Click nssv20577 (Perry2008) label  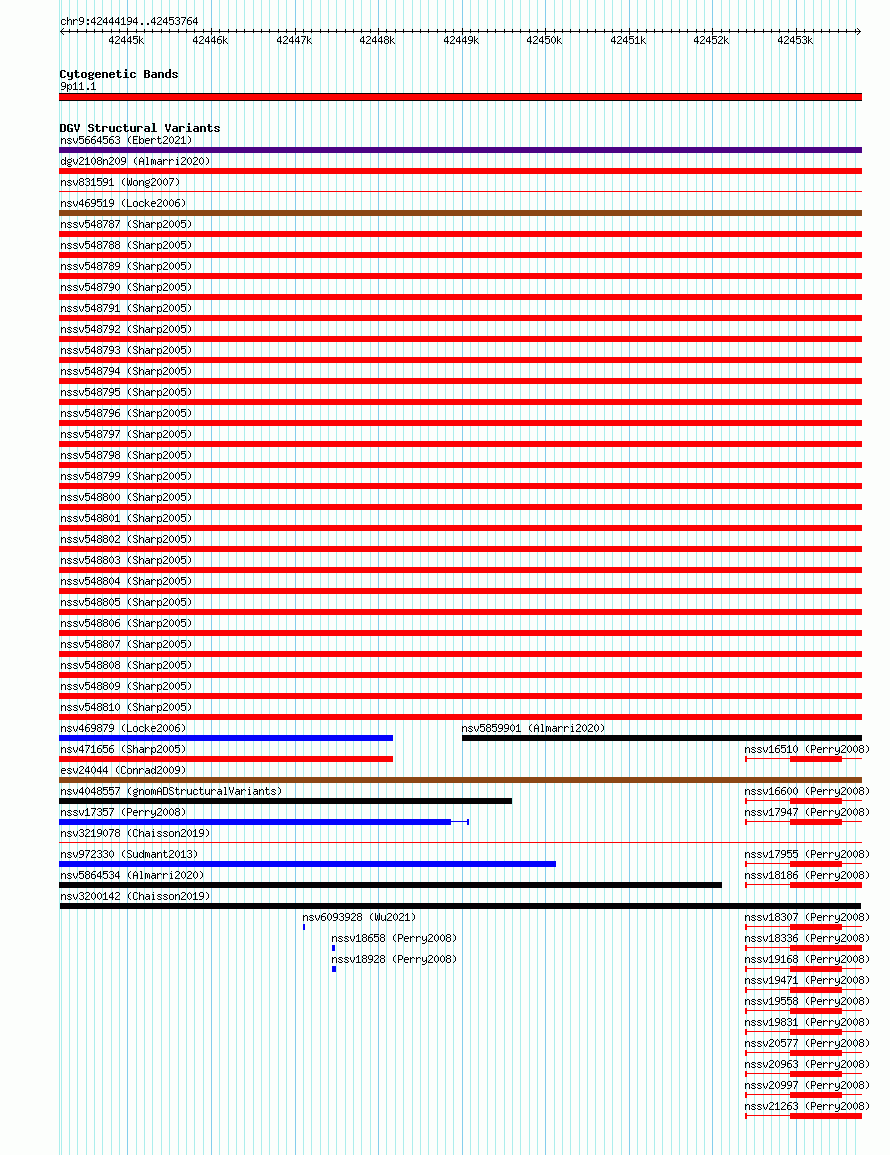807,1043
